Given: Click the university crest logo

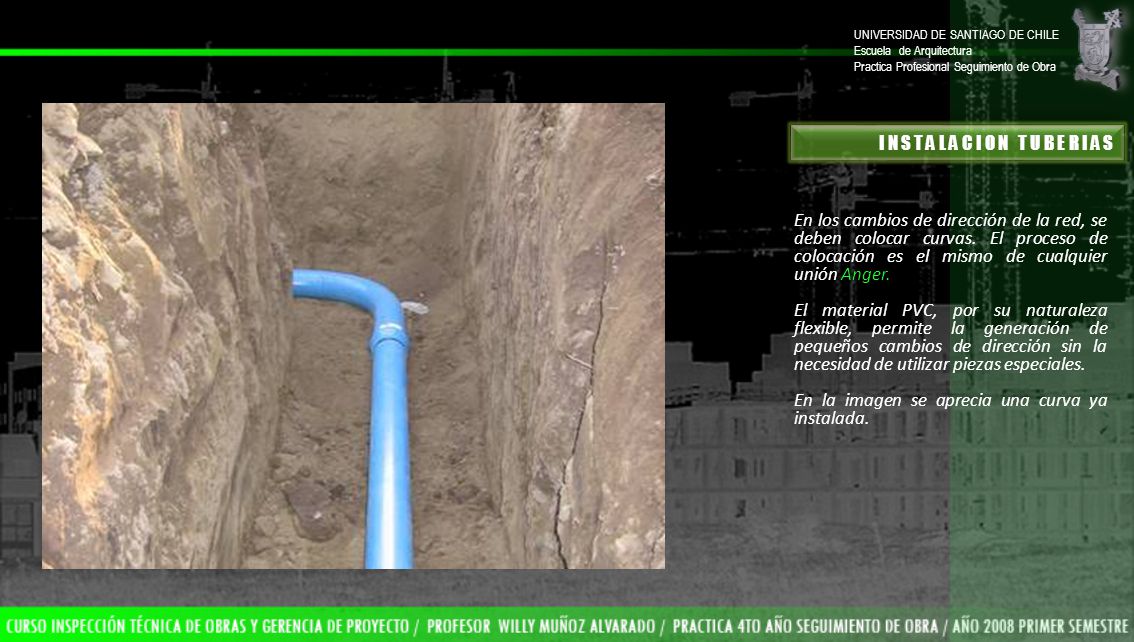Looking at the screenshot, I should tap(1099, 48).
